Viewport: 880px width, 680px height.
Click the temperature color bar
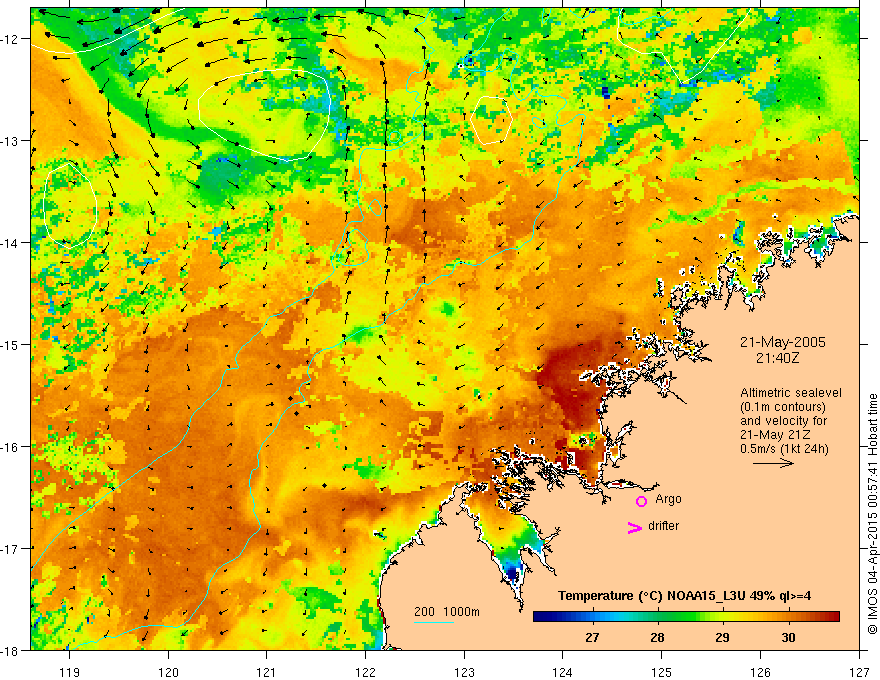[x=686, y=617]
